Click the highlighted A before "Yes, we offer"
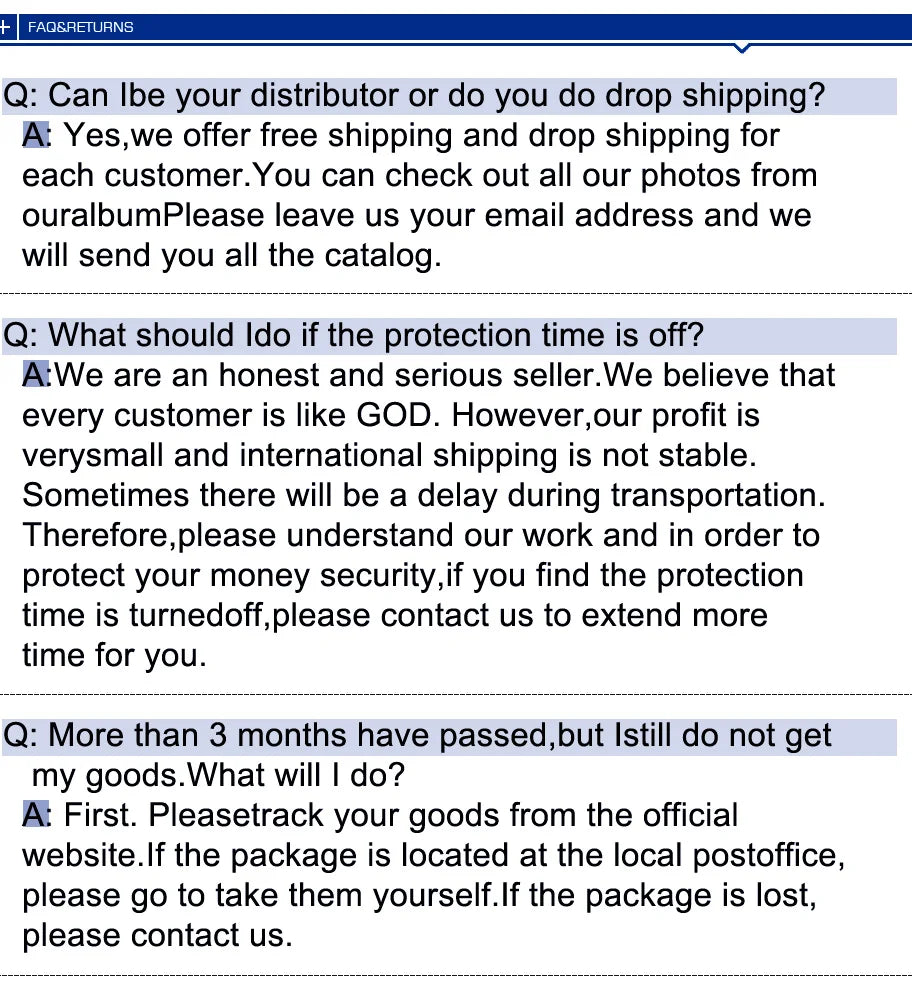 pyautogui.click(x=34, y=135)
